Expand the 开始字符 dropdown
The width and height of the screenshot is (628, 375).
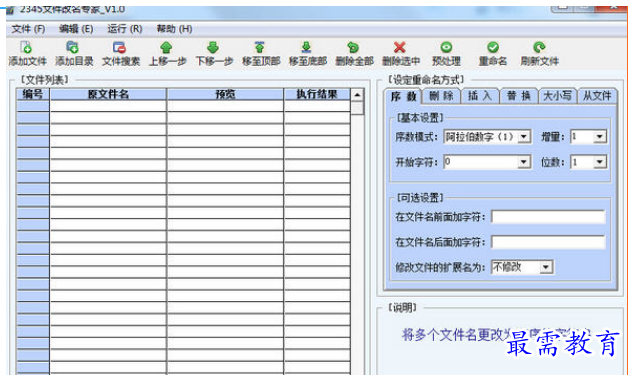(523, 162)
